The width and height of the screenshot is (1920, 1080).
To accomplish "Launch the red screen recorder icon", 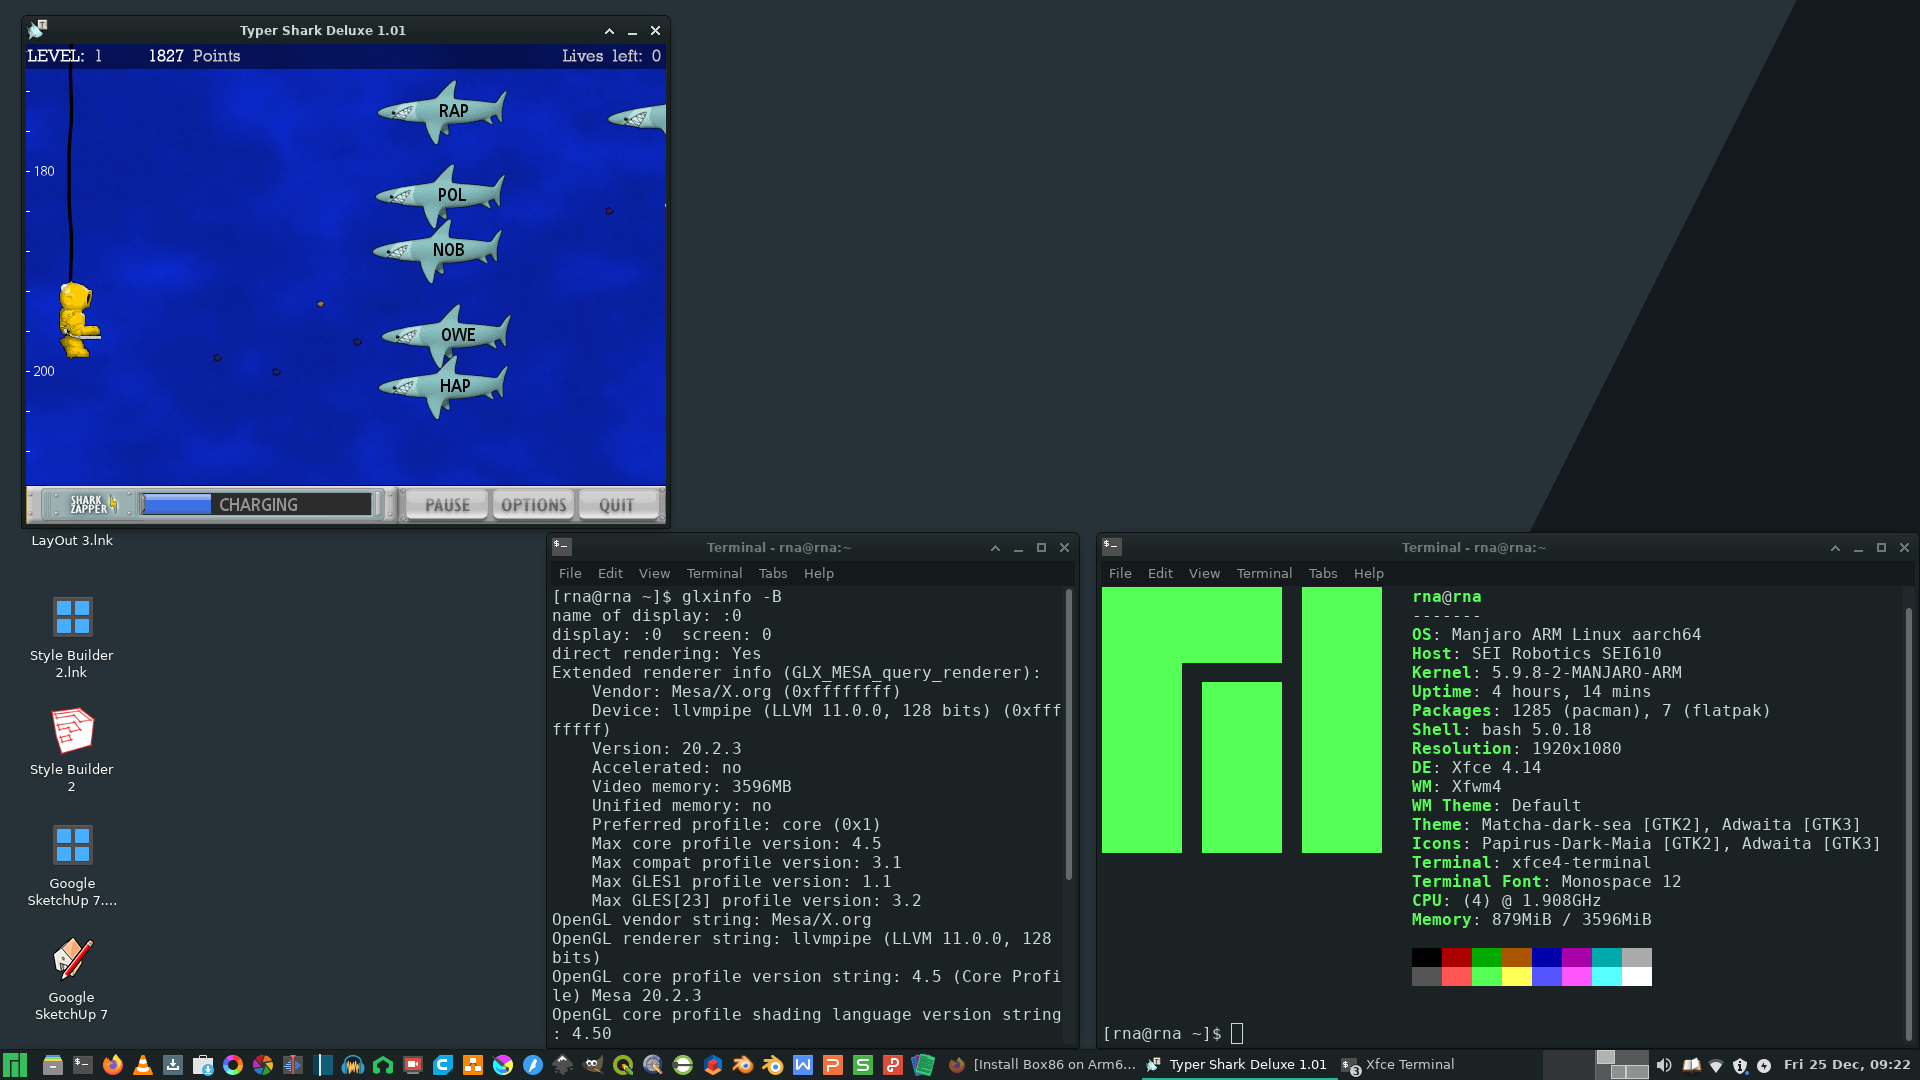I will [413, 1065].
